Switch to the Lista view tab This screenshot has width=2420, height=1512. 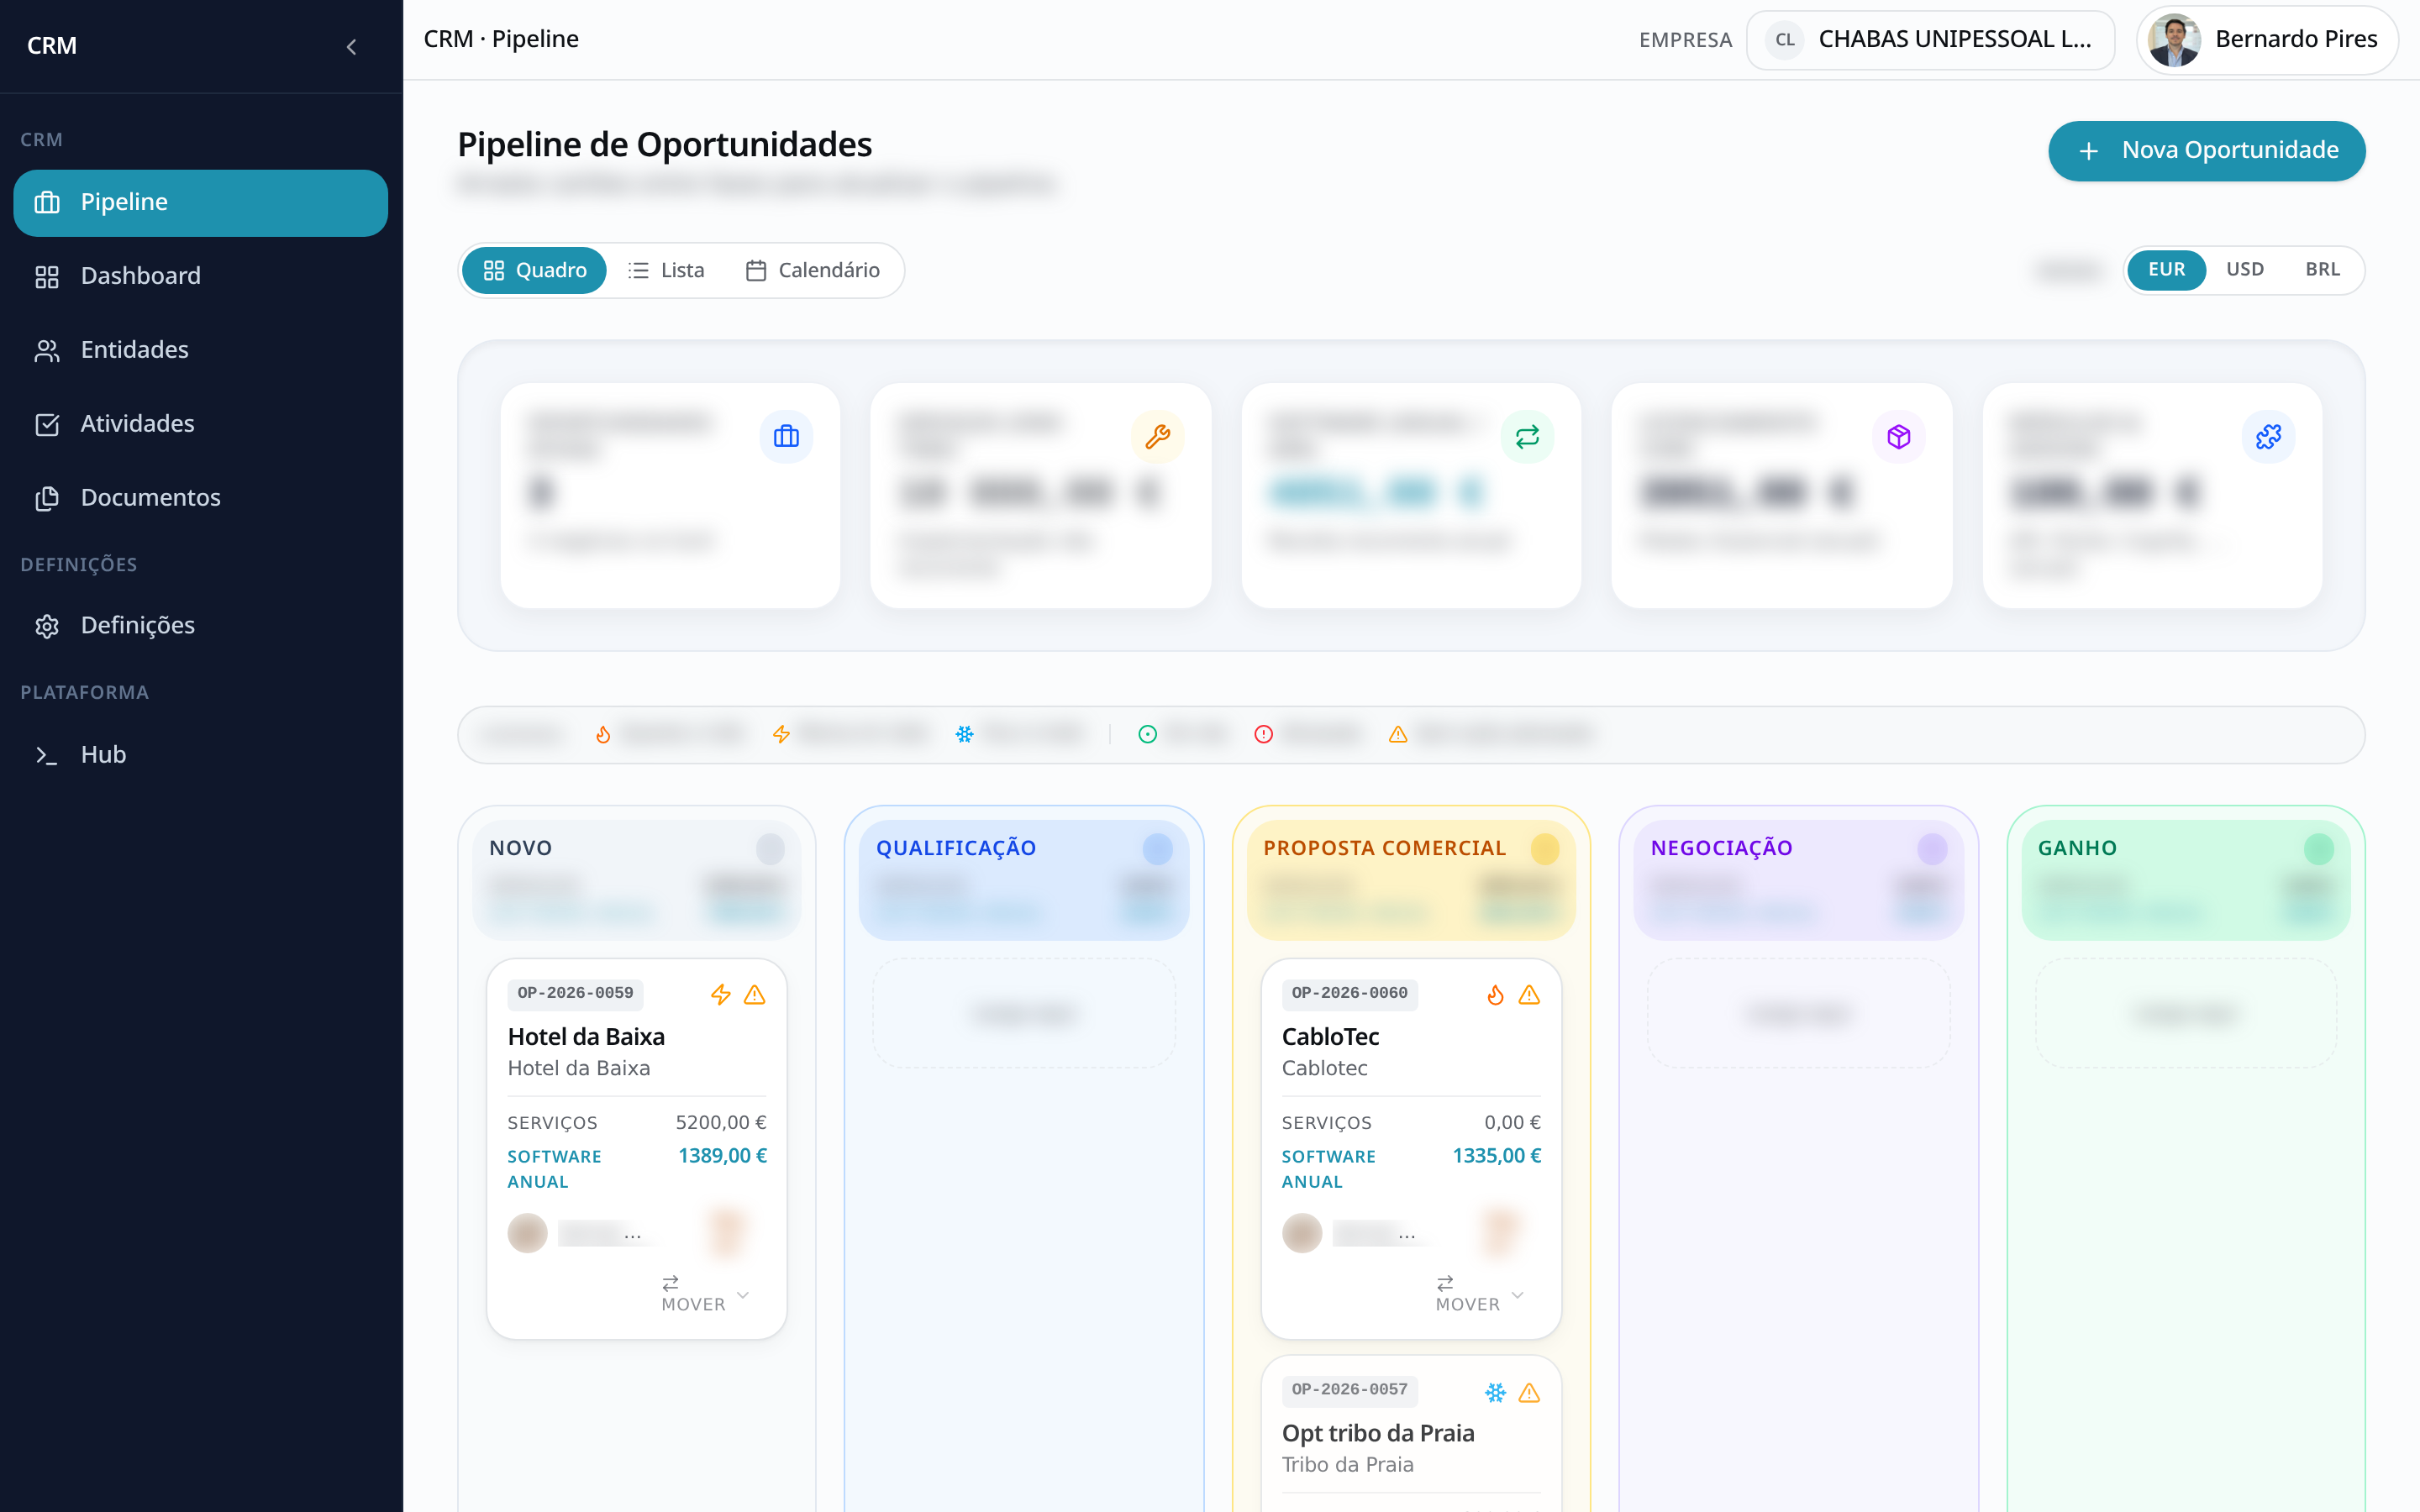(x=666, y=270)
